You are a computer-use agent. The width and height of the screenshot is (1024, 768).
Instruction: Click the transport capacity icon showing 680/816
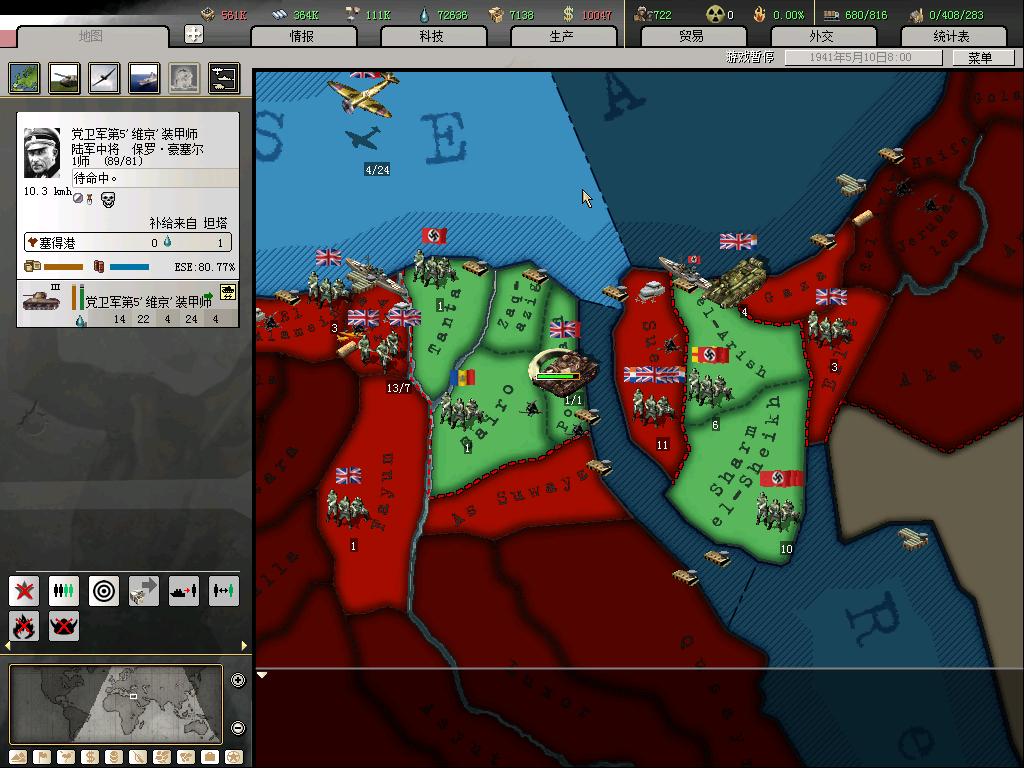(x=831, y=14)
